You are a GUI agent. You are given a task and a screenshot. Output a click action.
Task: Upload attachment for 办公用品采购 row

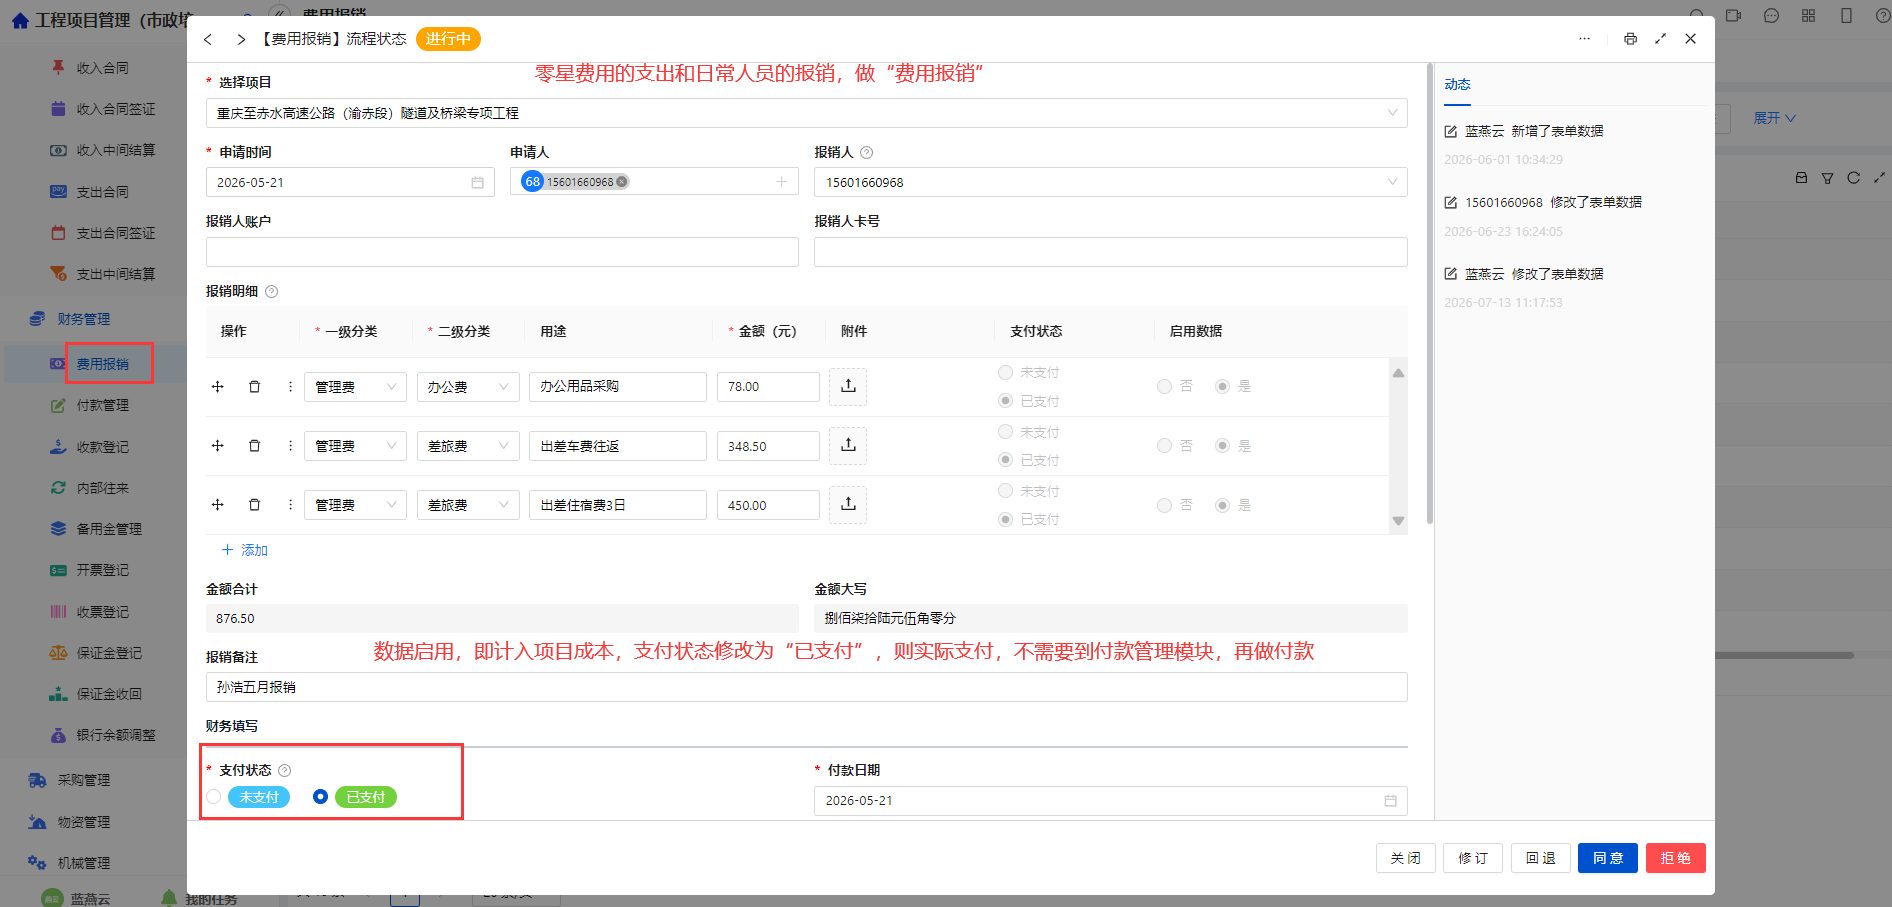tap(848, 386)
